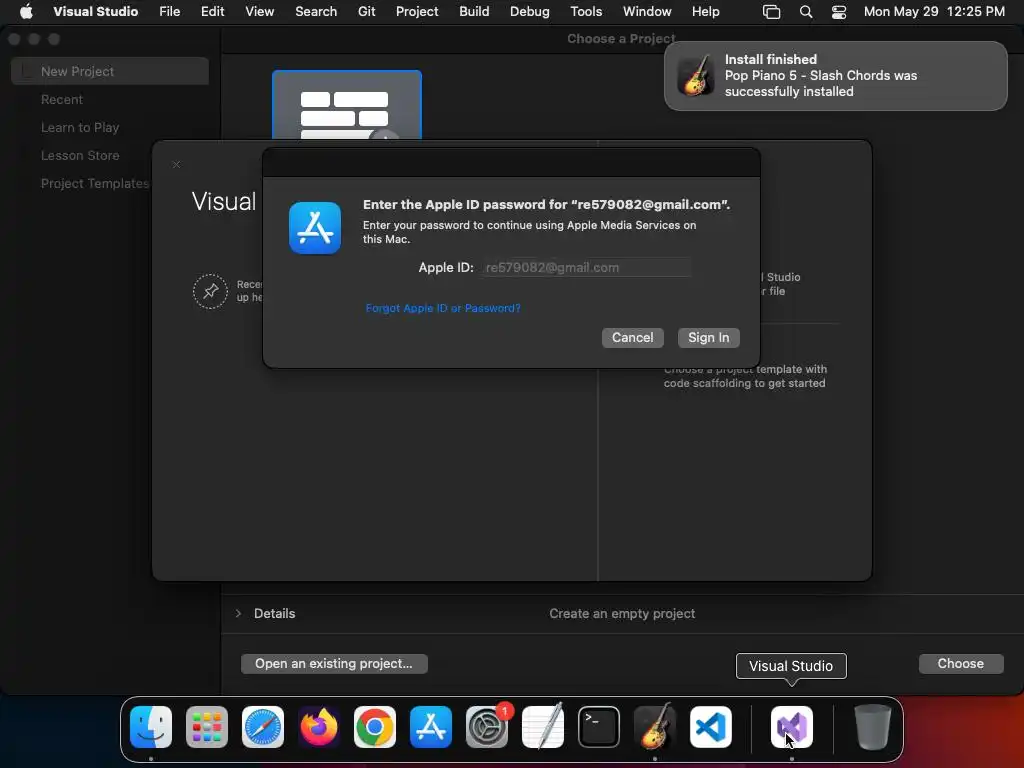Open the Project menu
The image size is (1024, 768).
coord(417,11)
